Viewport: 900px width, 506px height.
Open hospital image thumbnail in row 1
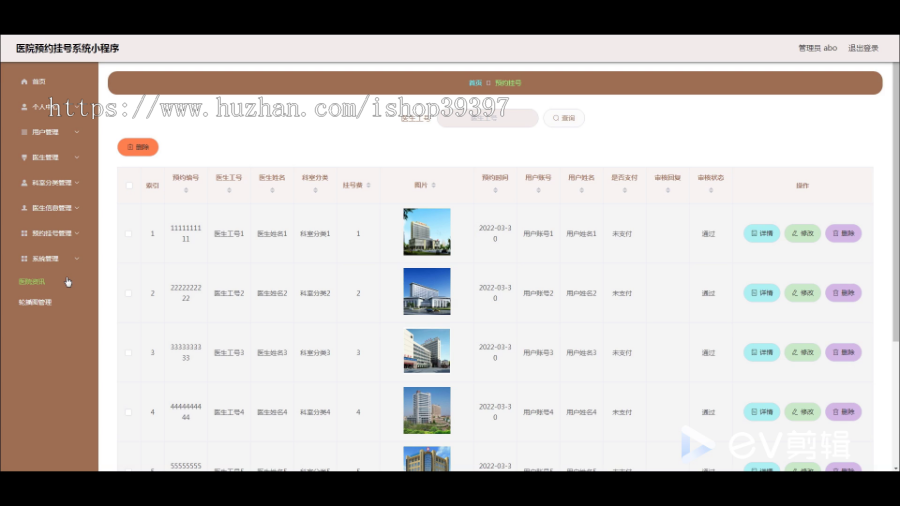[426, 232]
